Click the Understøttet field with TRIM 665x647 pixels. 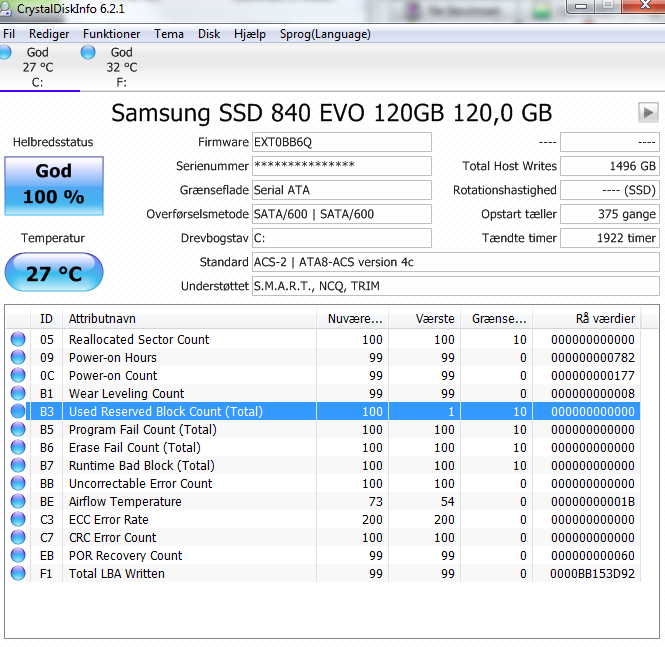tap(456, 286)
